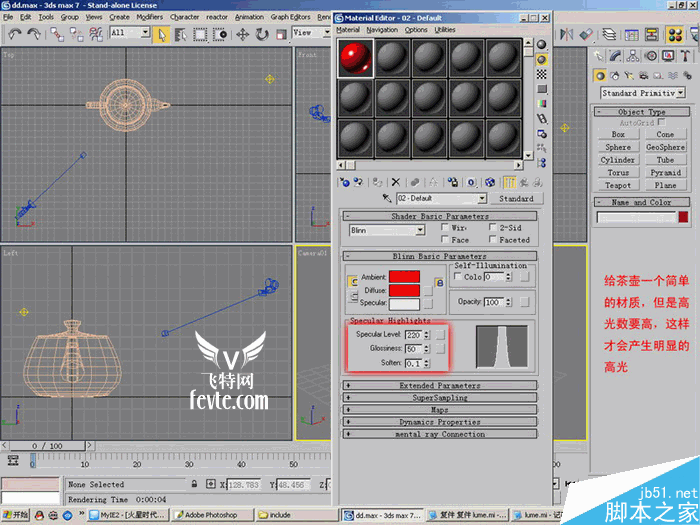Open Standard Primitives category dropdown
700x525 pixels.
(681, 93)
